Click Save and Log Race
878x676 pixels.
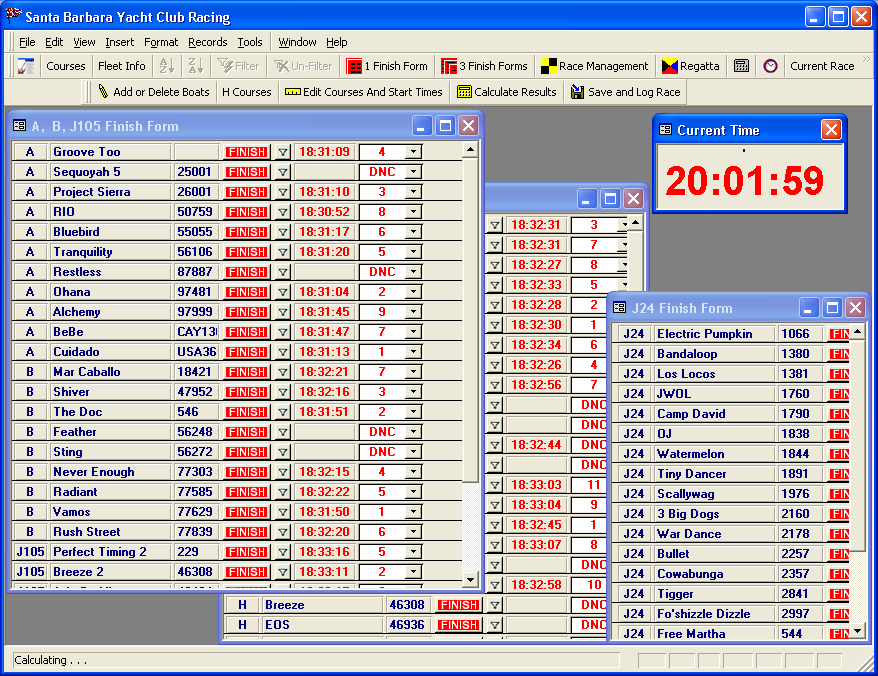625,92
